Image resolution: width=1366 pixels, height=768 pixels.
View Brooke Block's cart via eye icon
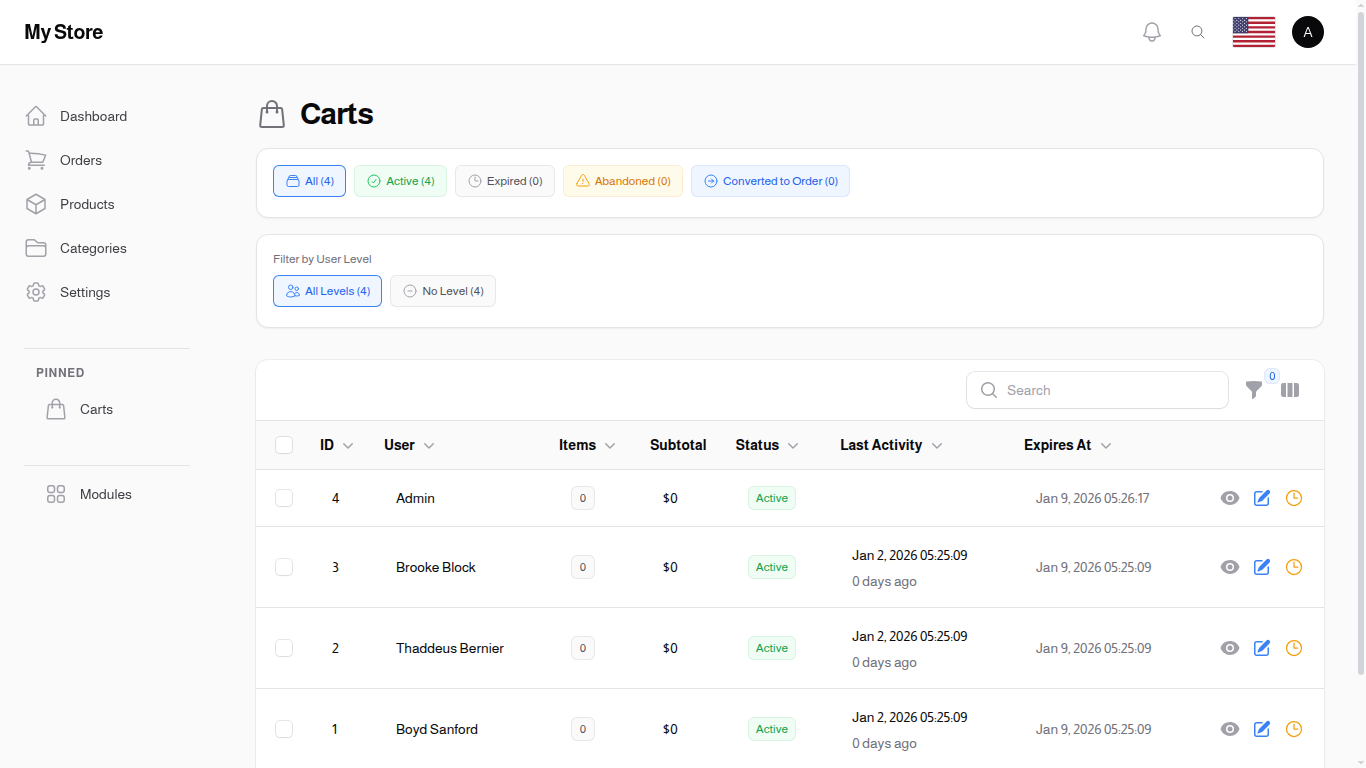(1230, 567)
